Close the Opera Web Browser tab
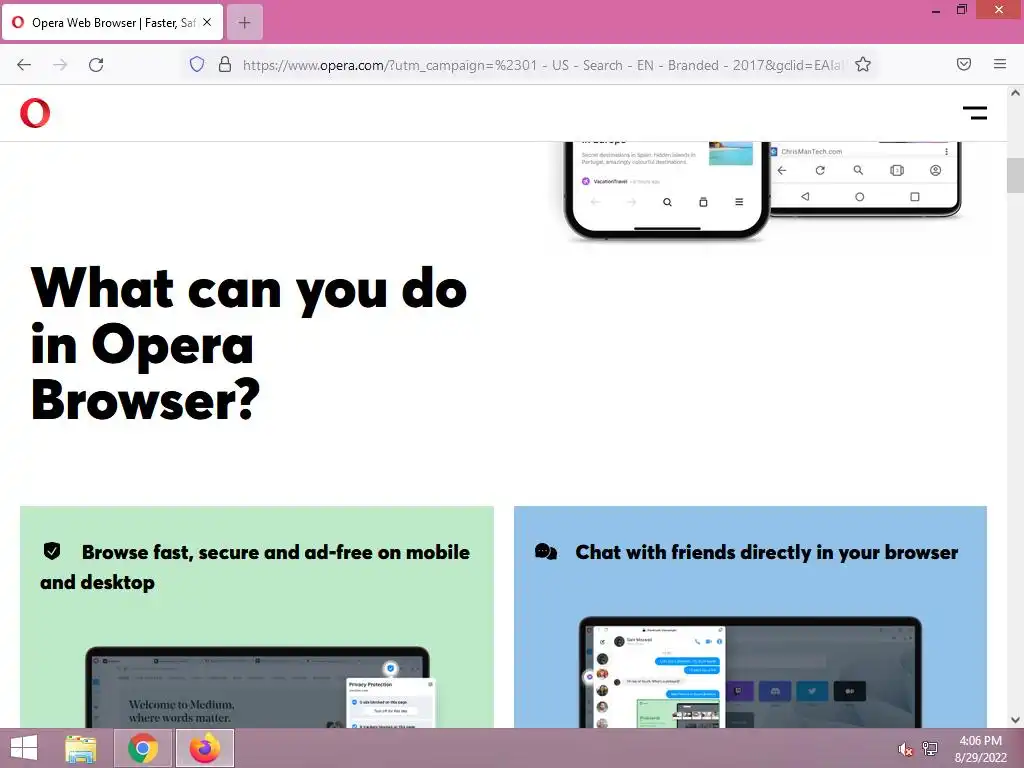 207,22
